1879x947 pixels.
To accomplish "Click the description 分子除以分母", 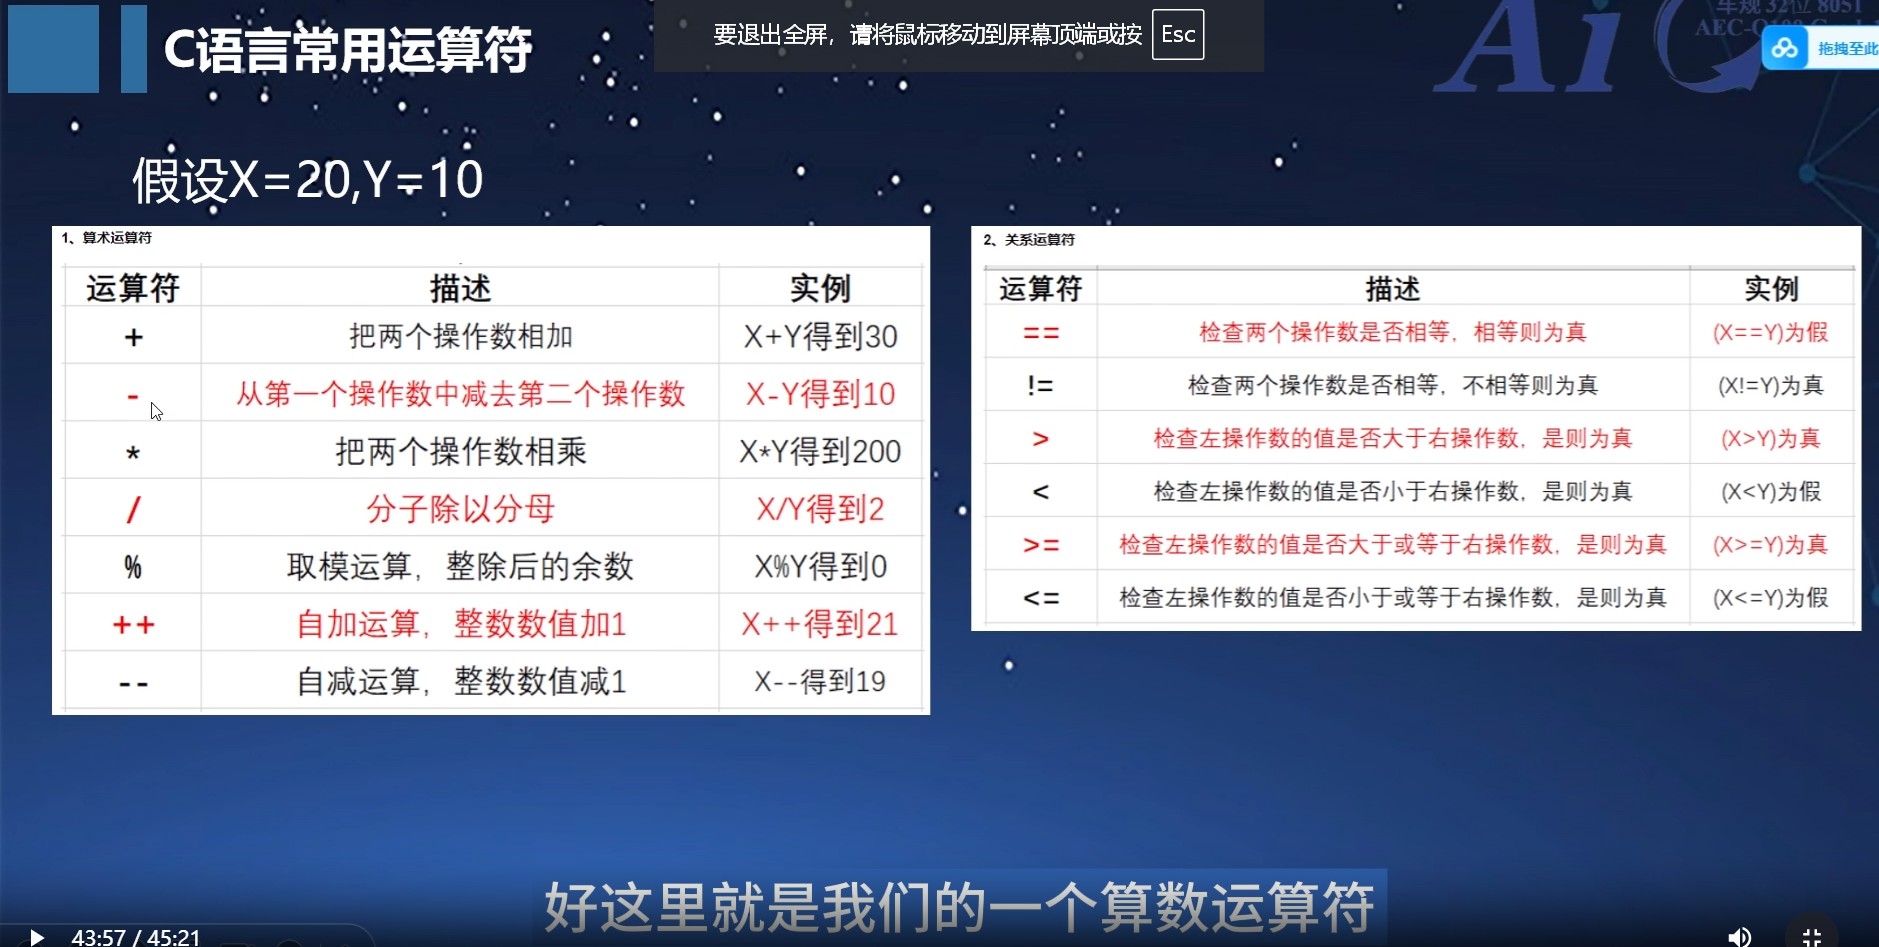I will [x=460, y=509].
